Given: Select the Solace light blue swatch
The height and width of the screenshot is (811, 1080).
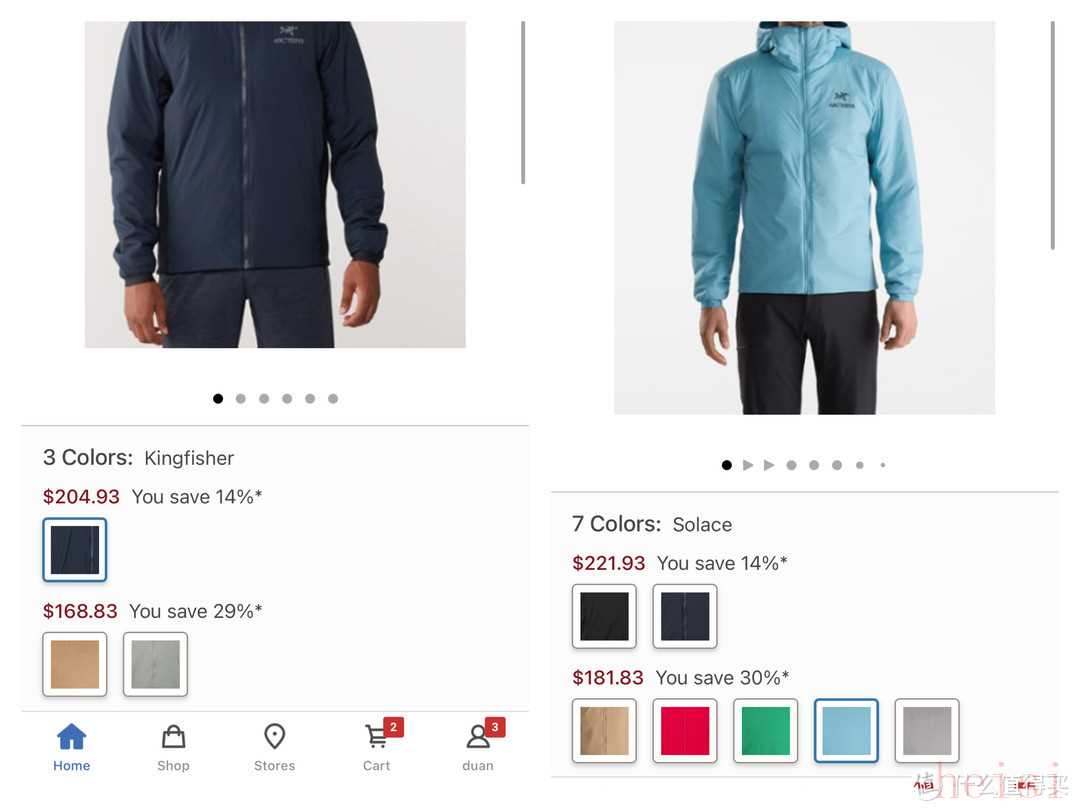Looking at the screenshot, I should (x=846, y=731).
